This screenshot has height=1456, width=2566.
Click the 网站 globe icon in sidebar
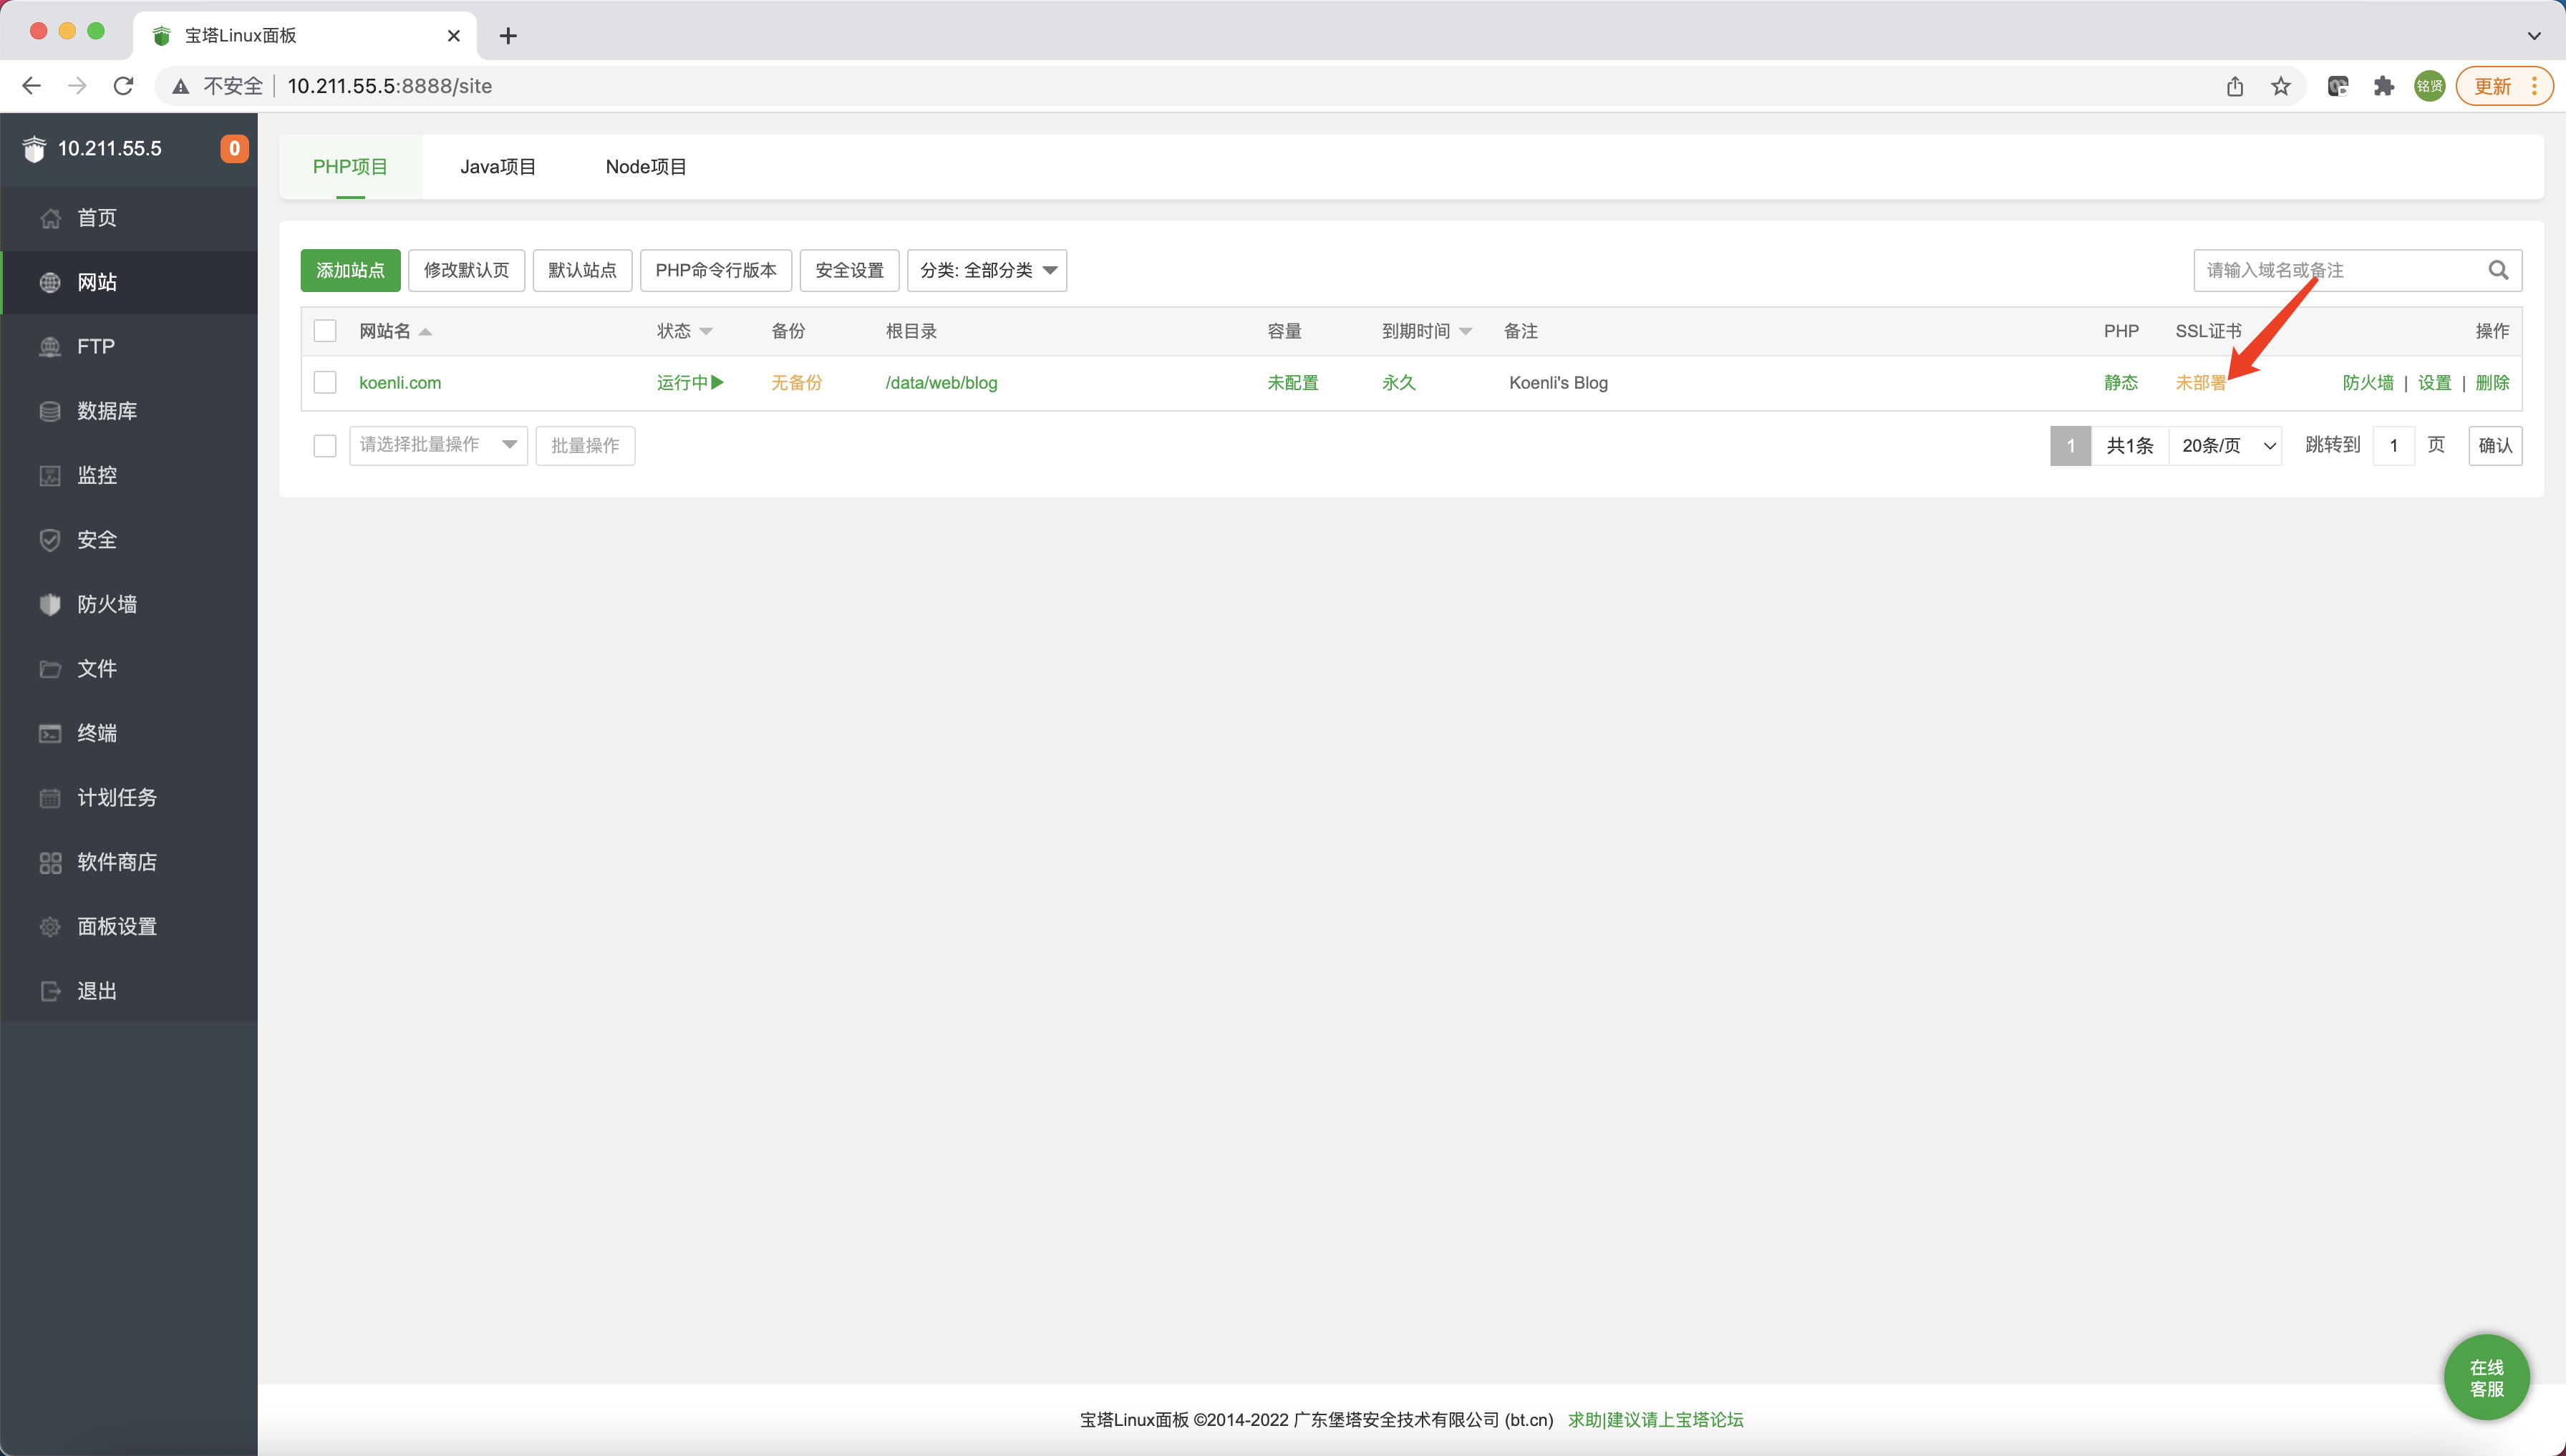pos(50,283)
